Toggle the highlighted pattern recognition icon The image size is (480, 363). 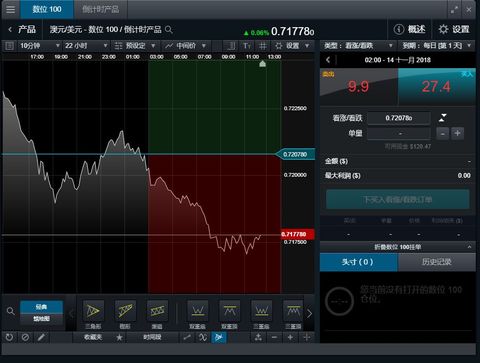coord(219,337)
